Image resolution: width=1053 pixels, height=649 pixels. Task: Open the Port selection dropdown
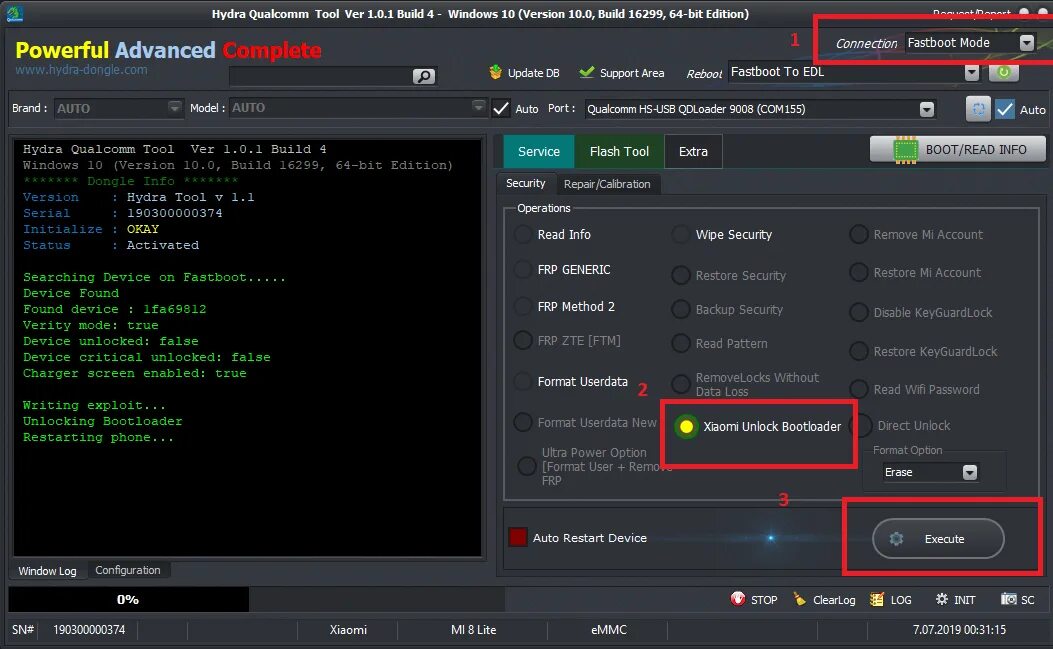pos(927,110)
